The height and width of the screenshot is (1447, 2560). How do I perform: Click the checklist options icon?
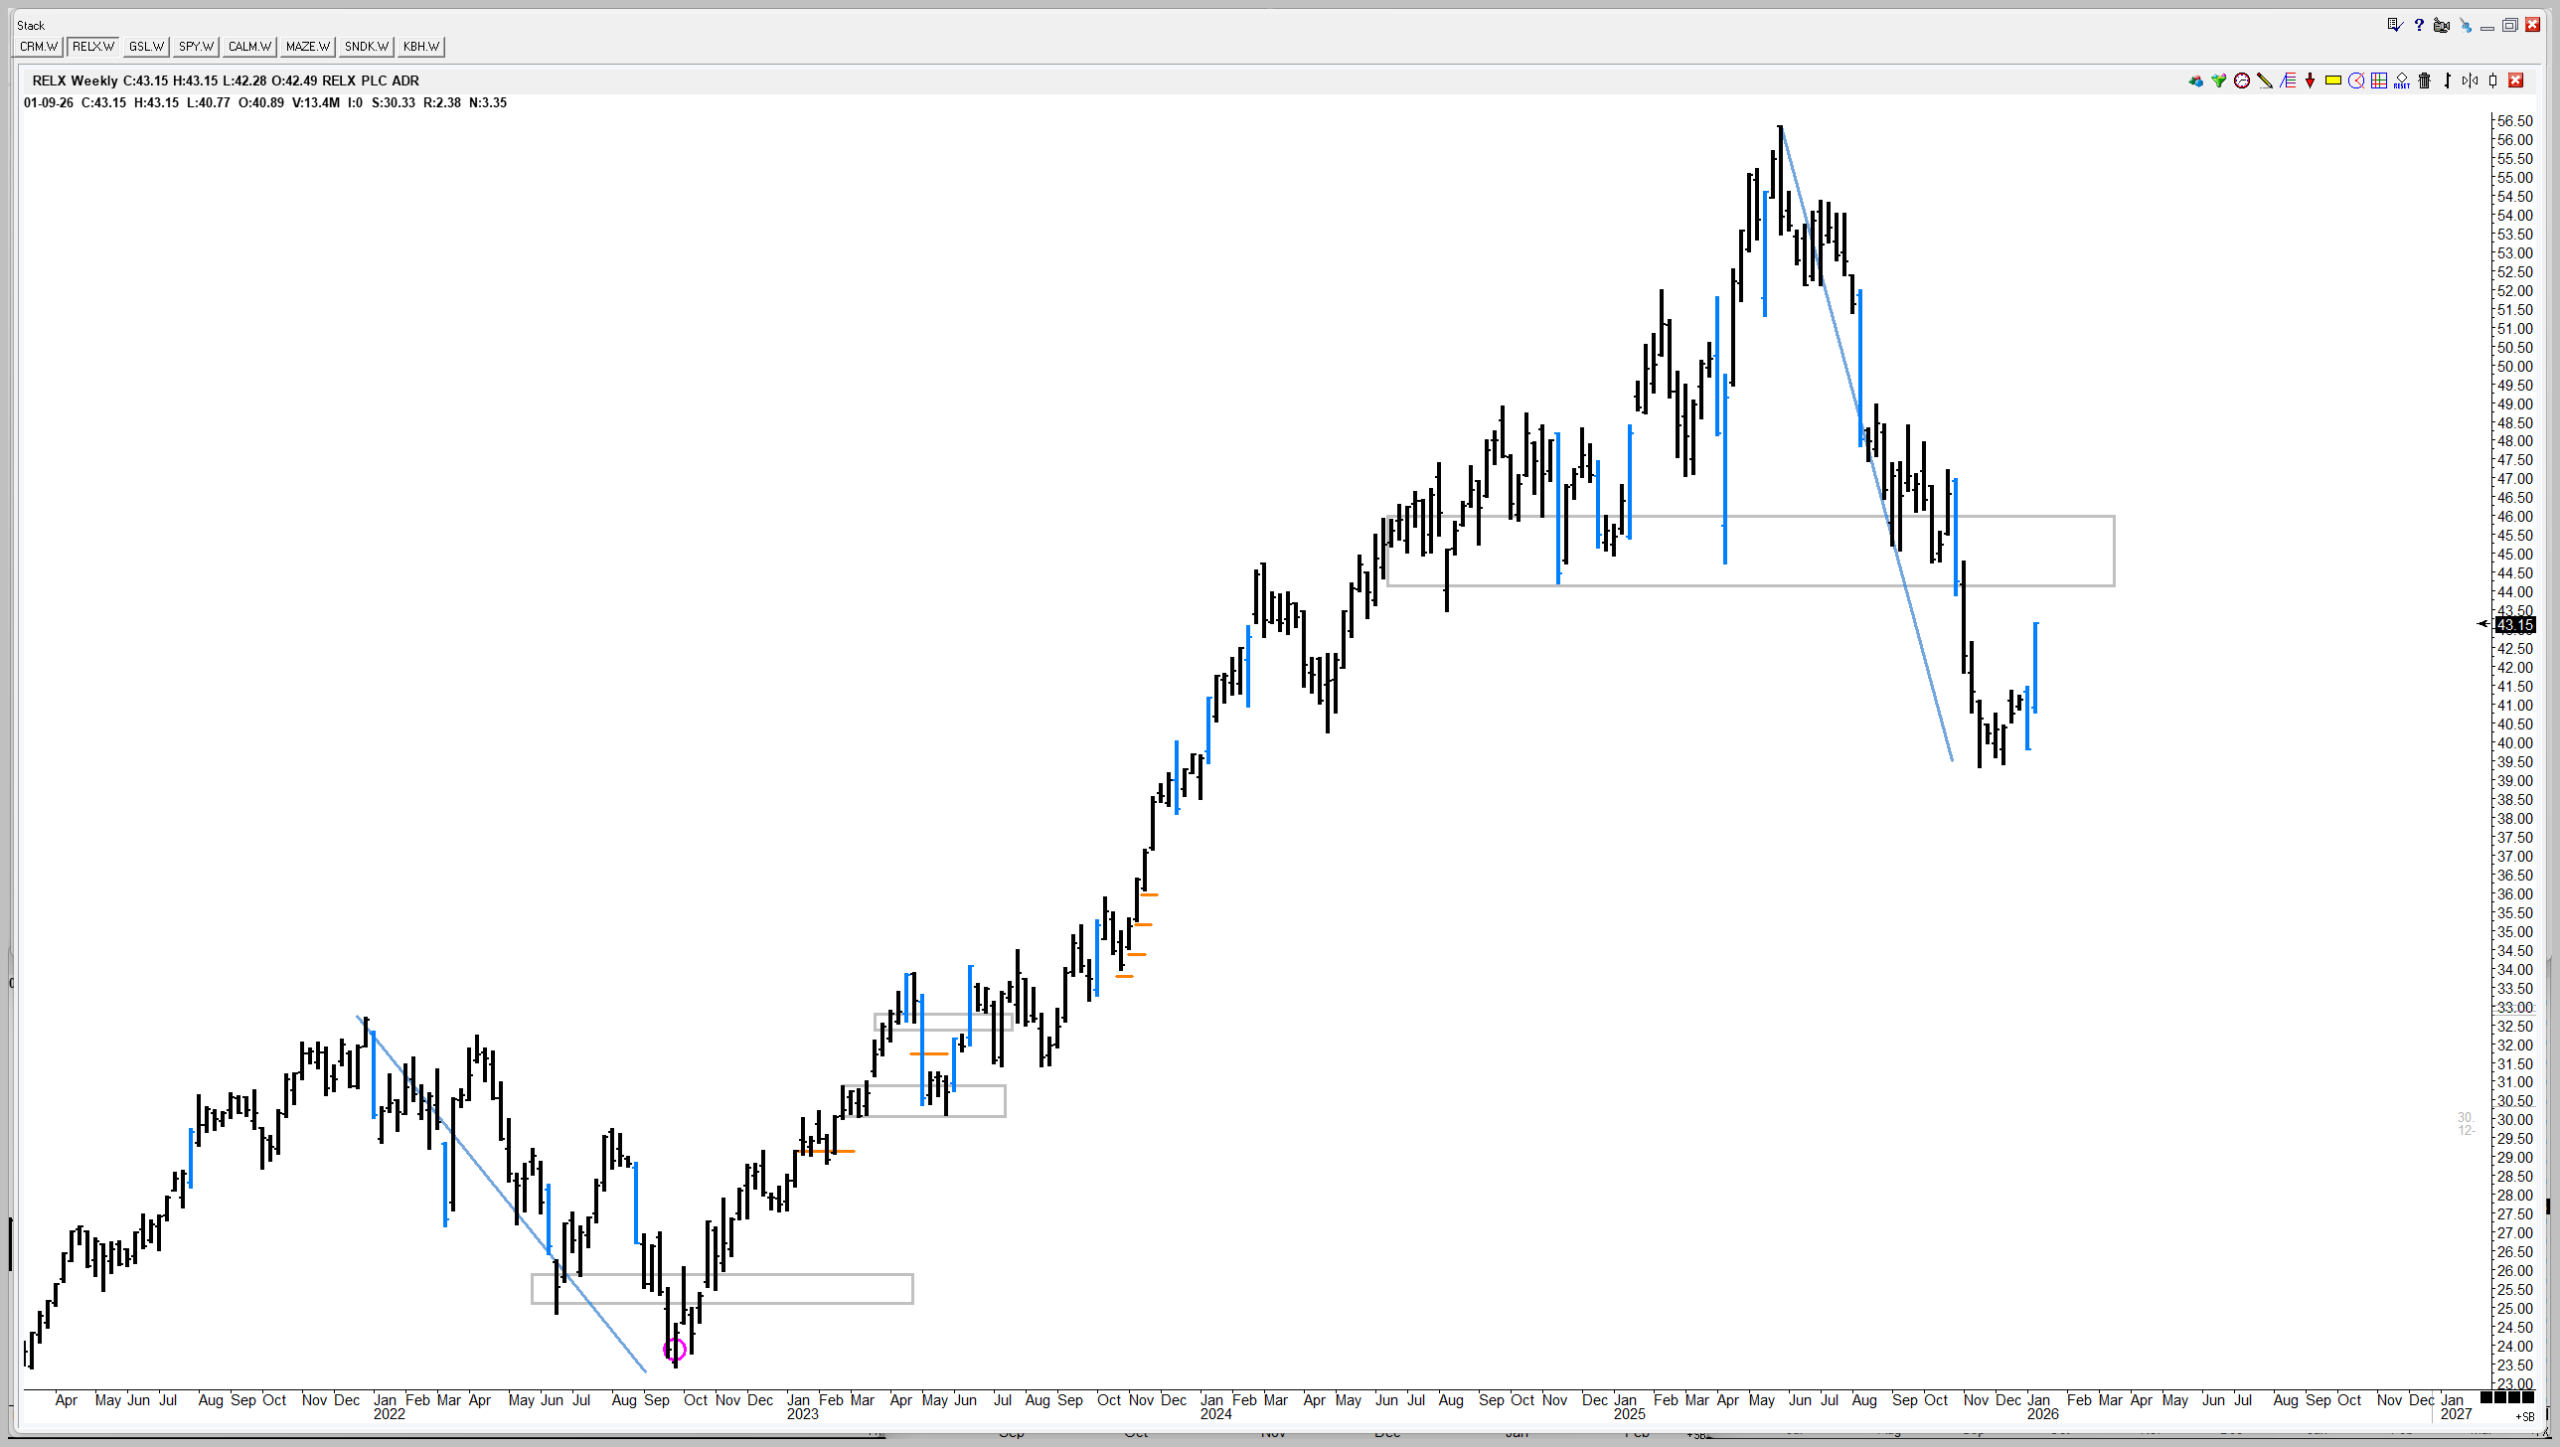point(2395,25)
